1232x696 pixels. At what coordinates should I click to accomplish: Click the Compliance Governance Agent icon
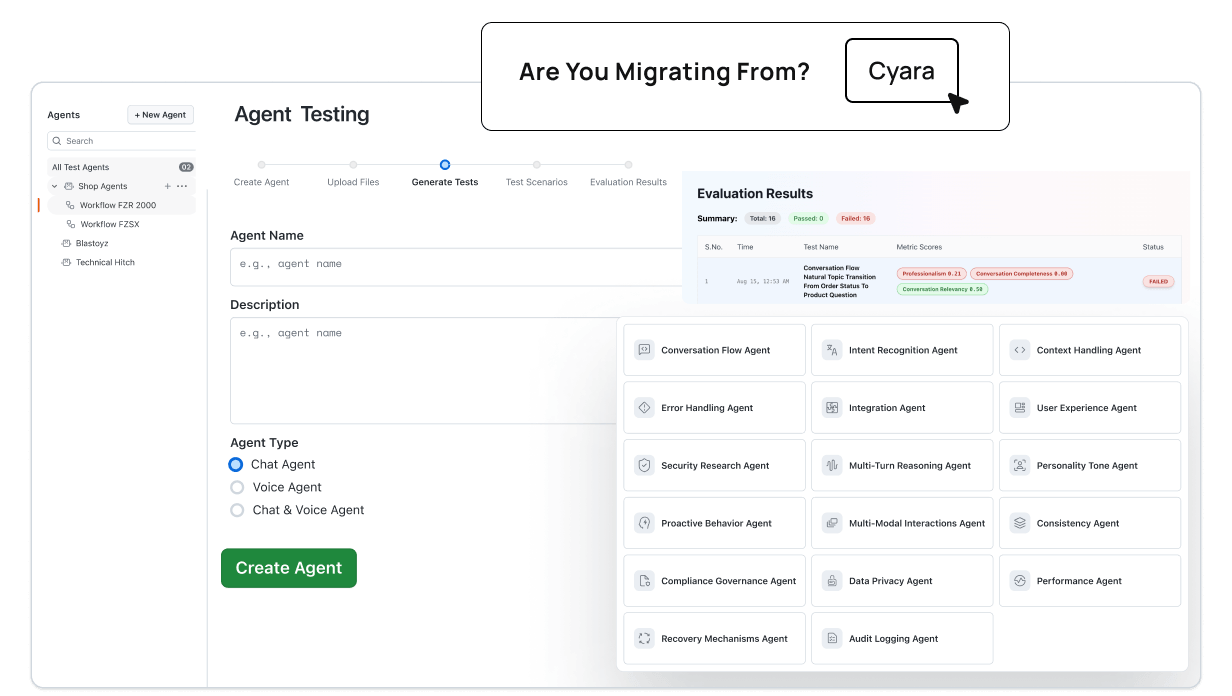point(644,581)
